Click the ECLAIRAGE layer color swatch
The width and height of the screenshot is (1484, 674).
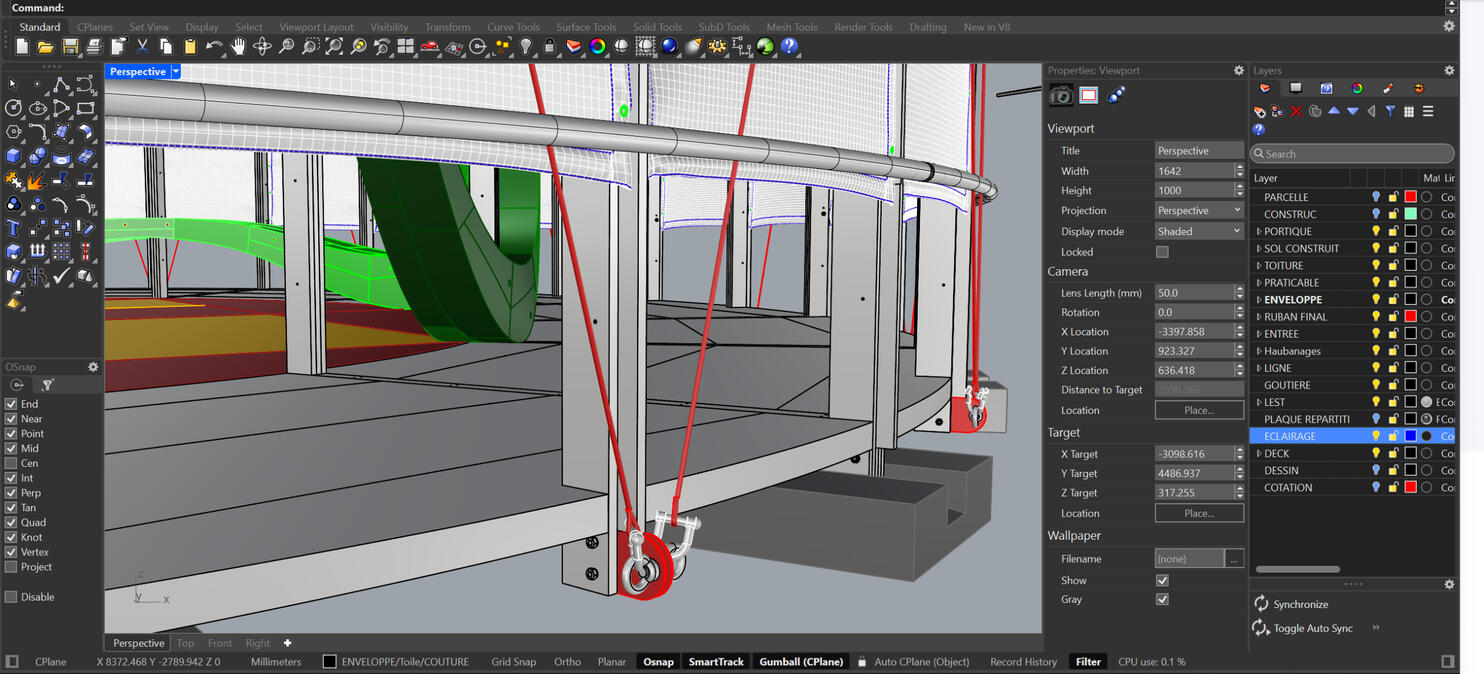click(x=1411, y=436)
